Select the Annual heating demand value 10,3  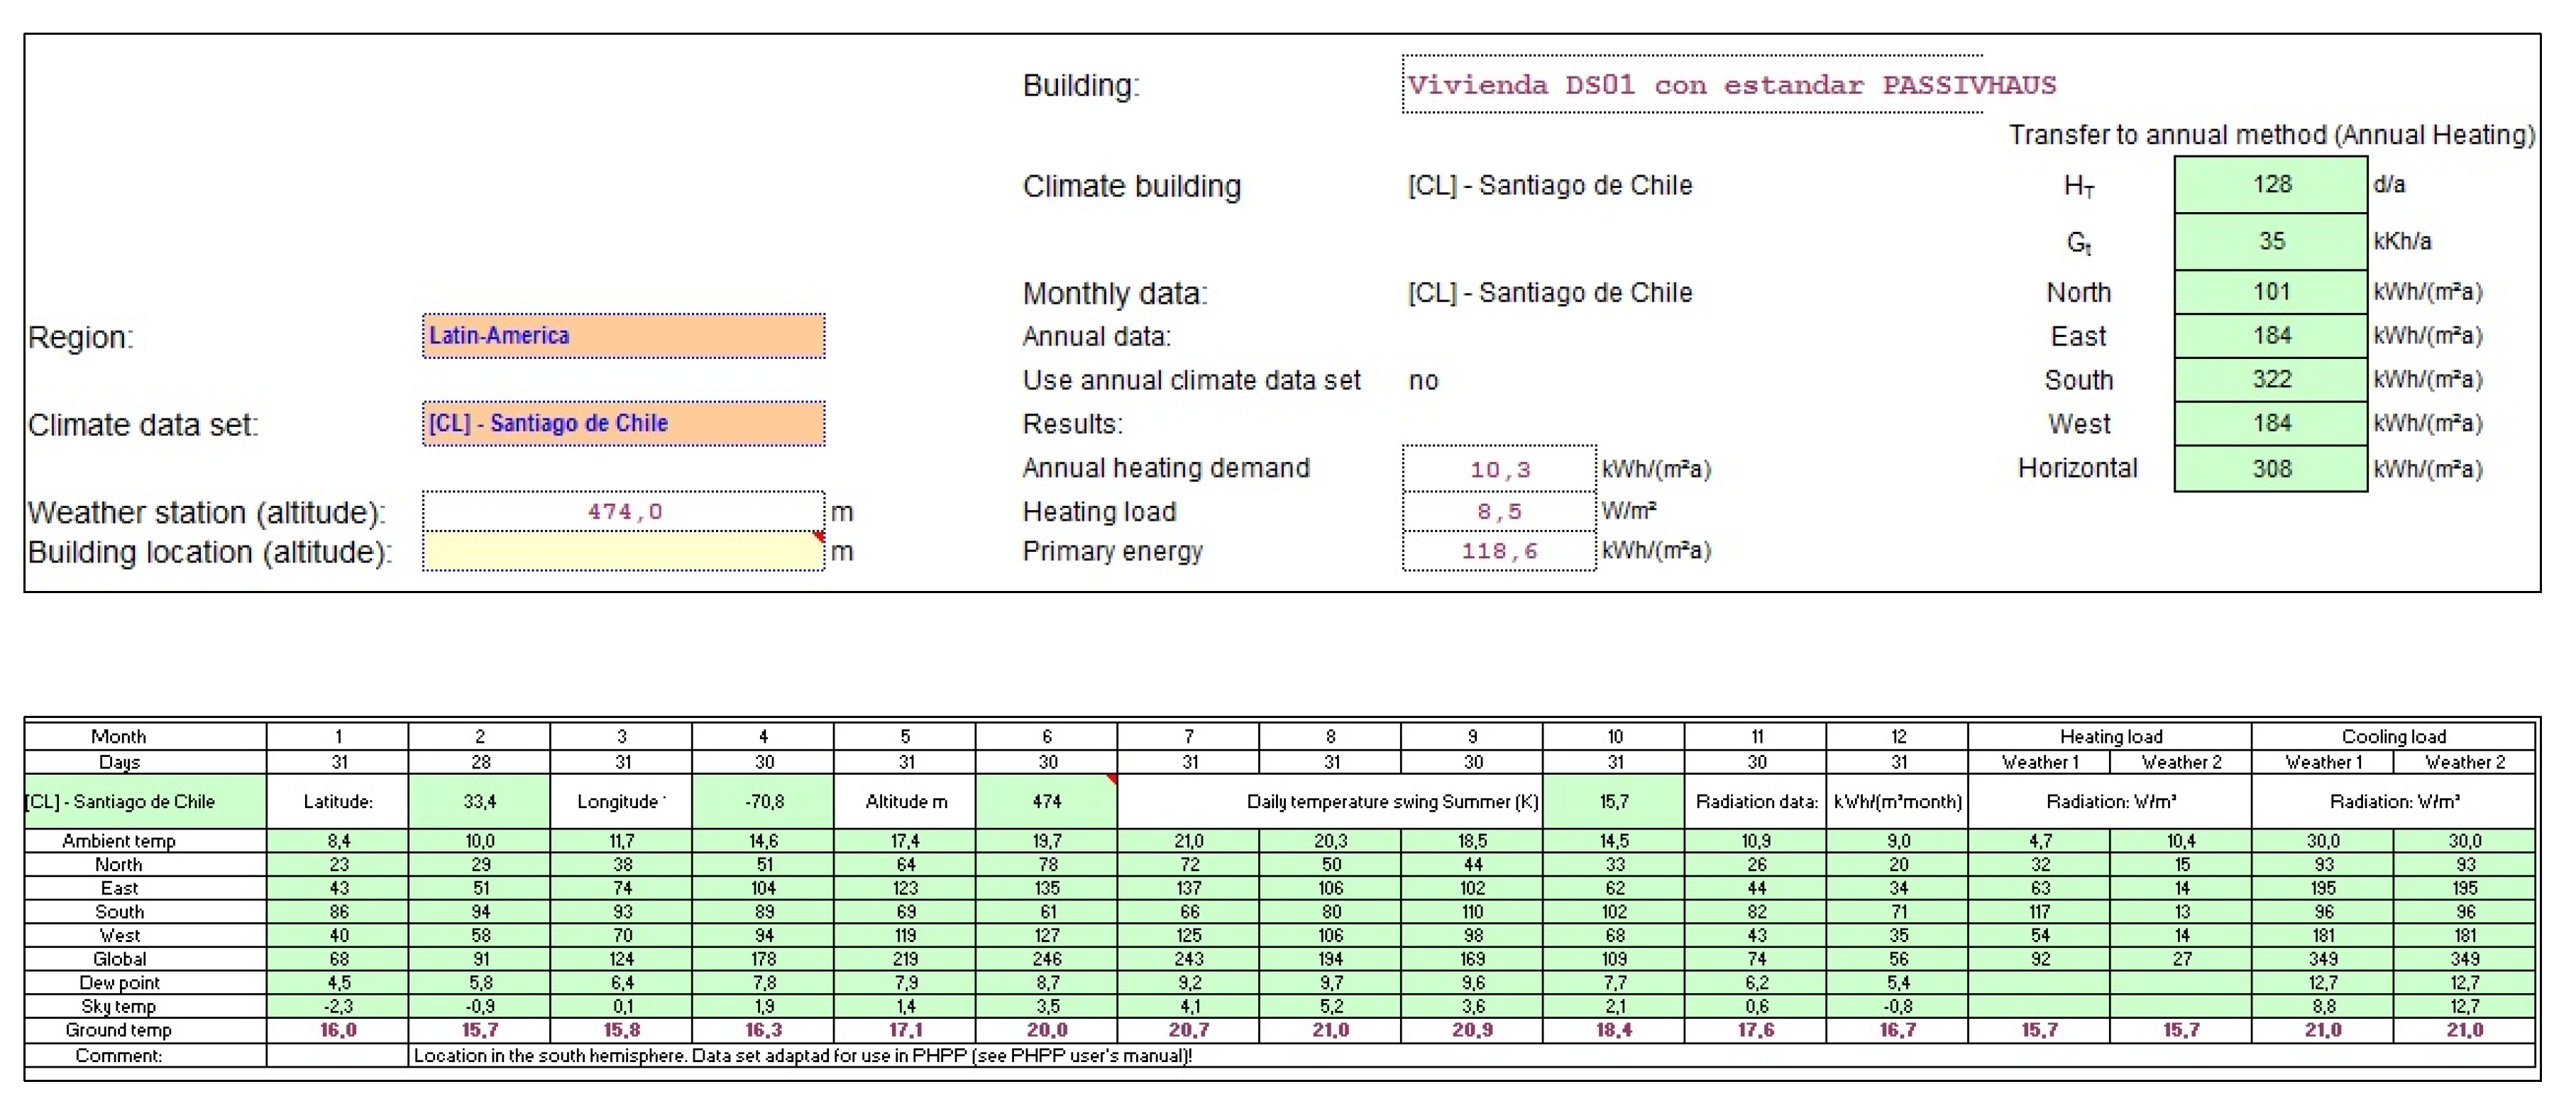coord(1498,469)
